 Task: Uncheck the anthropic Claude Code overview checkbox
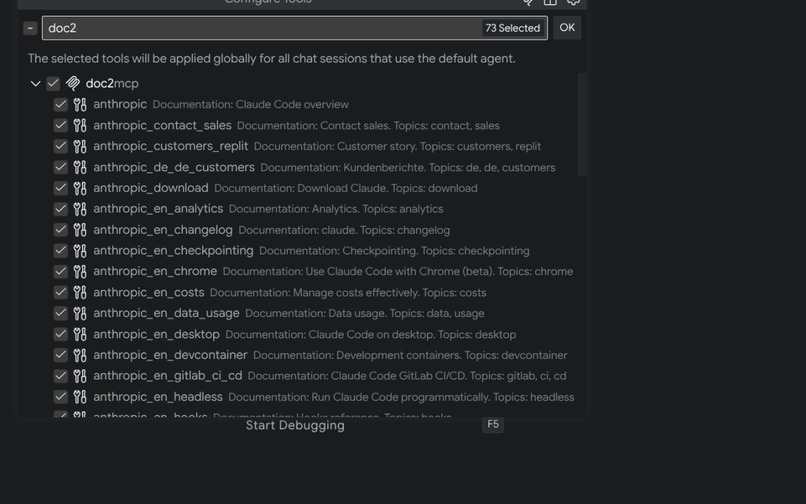tap(61, 105)
